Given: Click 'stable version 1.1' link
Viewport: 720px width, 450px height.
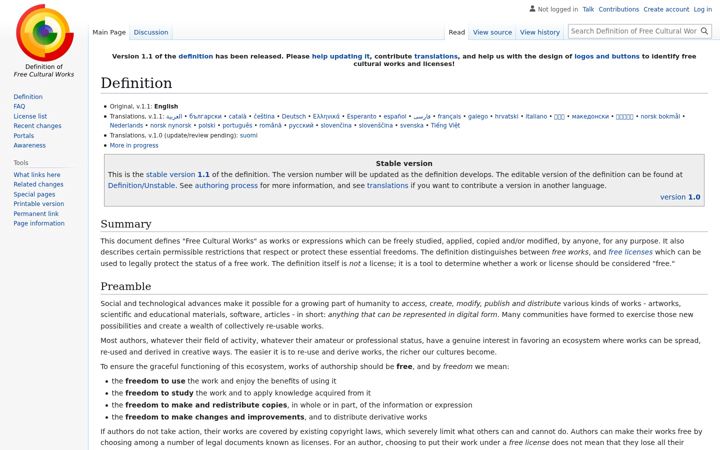Looking at the screenshot, I should pos(178,174).
